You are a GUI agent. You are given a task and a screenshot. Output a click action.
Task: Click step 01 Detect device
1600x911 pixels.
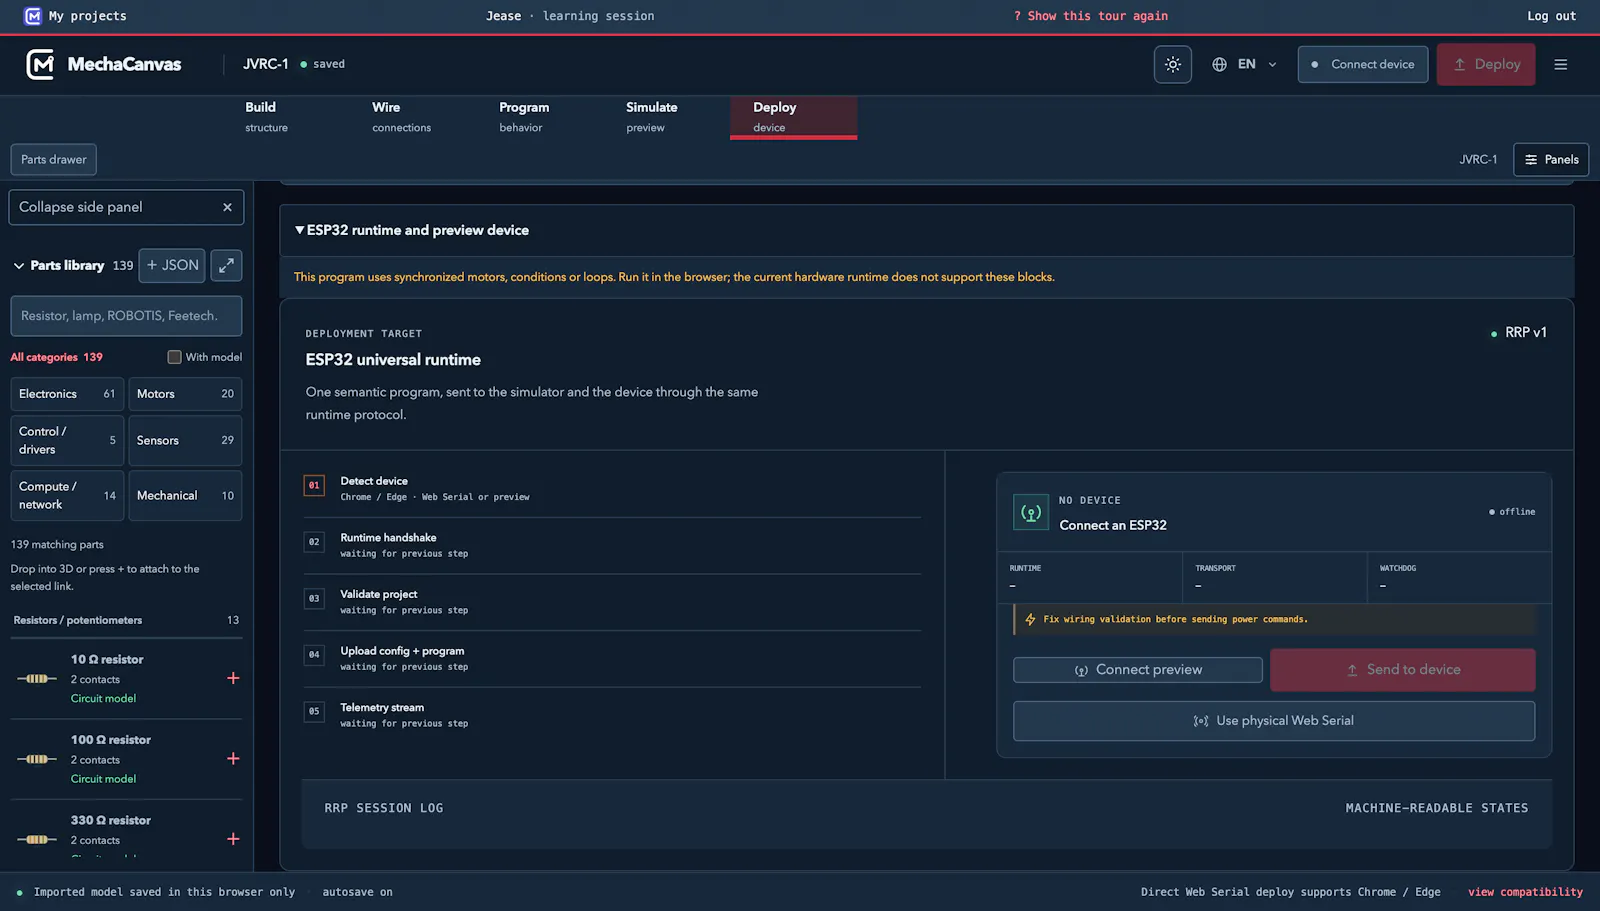[612, 489]
